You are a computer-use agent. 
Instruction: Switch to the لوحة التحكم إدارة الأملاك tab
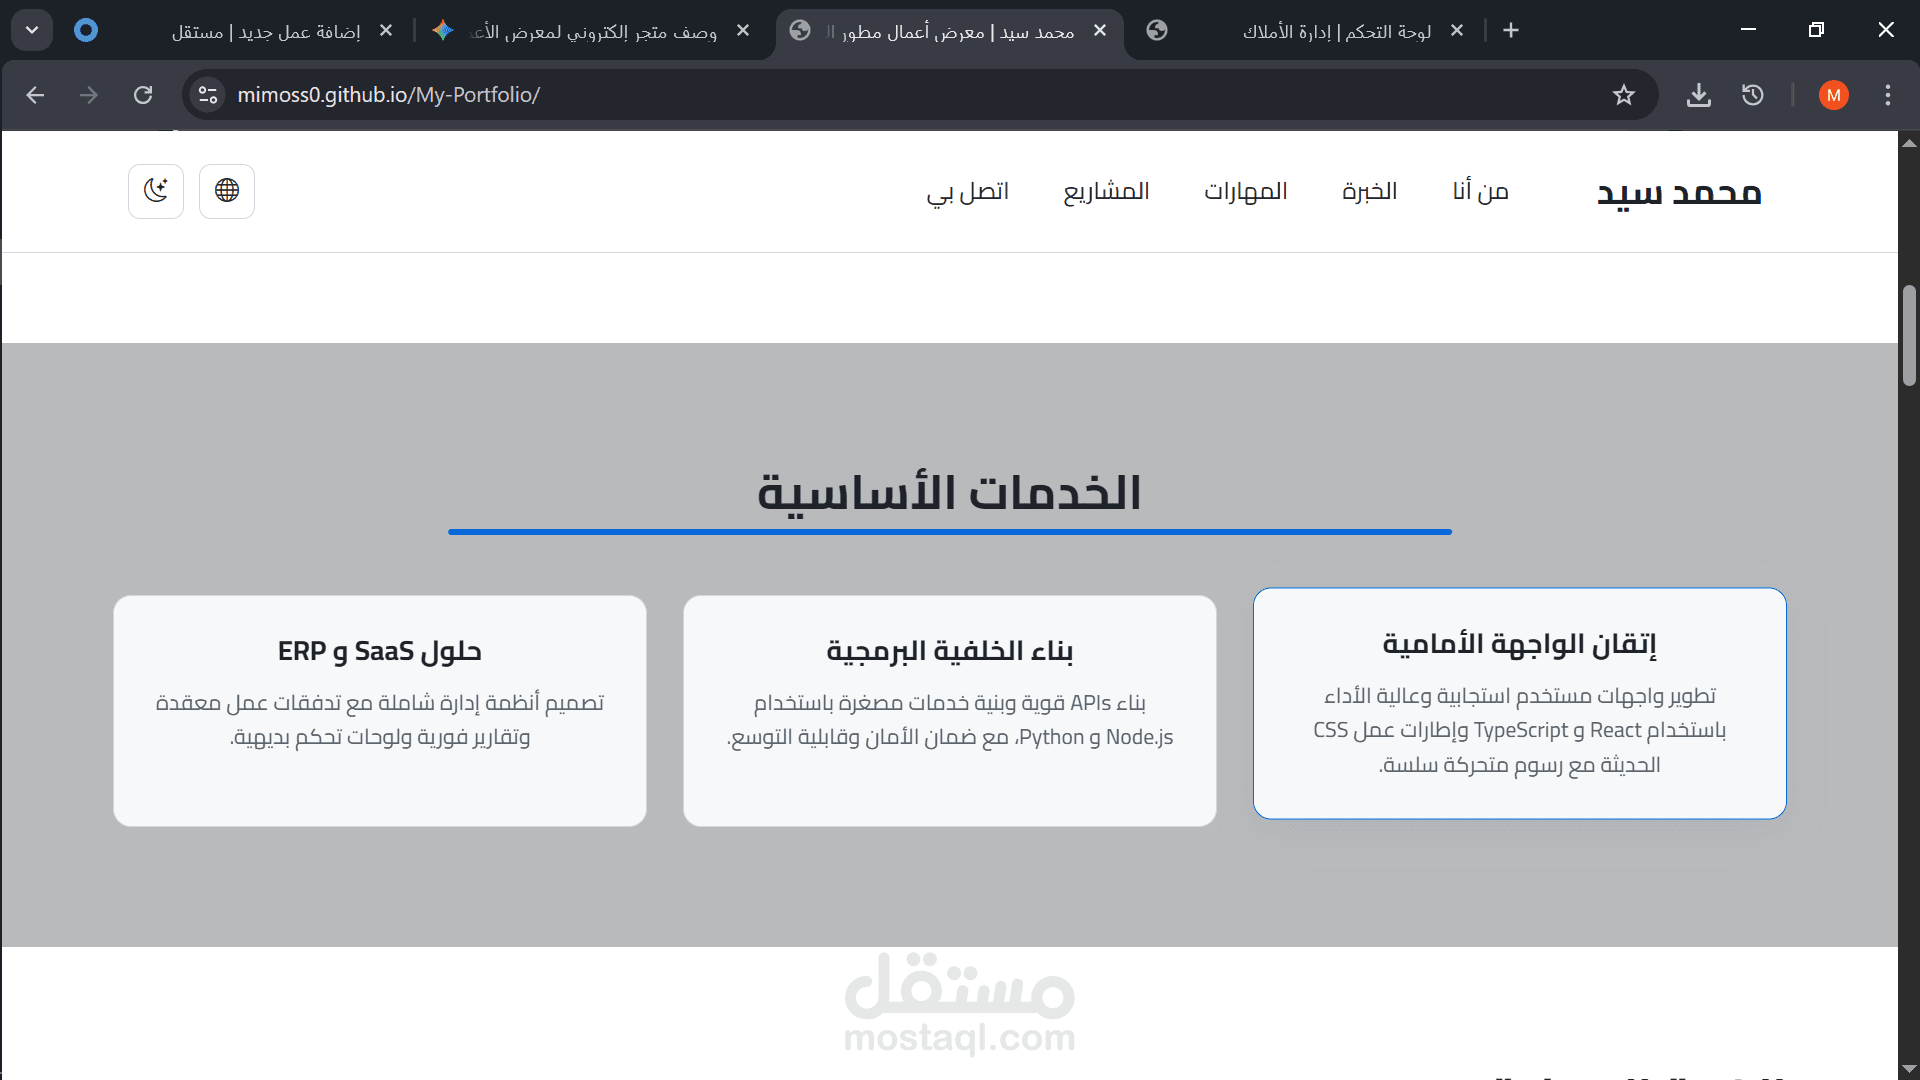point(1335,32)
